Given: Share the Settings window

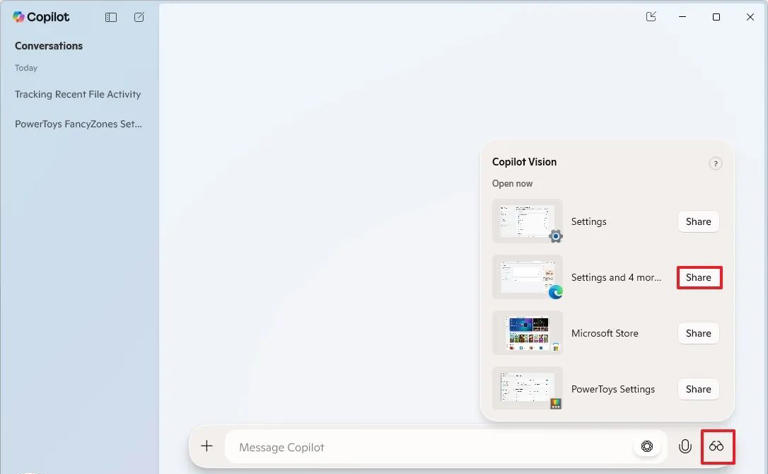Looking at the screenshot, I should (x=698, y=221).
